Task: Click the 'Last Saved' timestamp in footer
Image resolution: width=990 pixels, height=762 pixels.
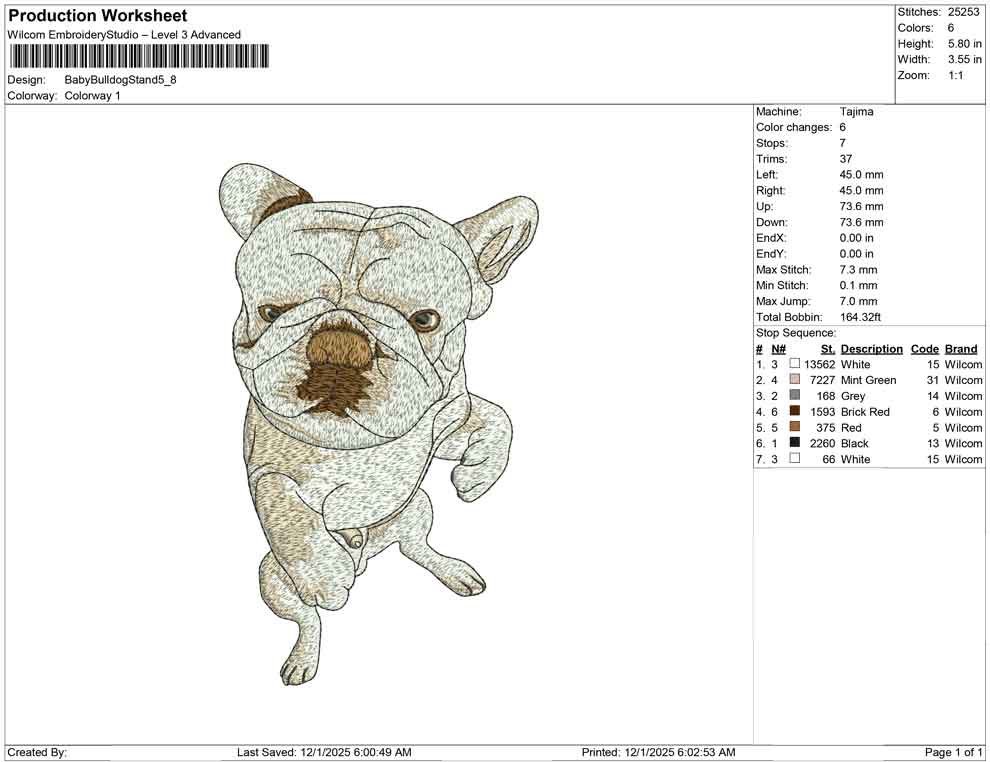Action: click(x=325, y=752)
